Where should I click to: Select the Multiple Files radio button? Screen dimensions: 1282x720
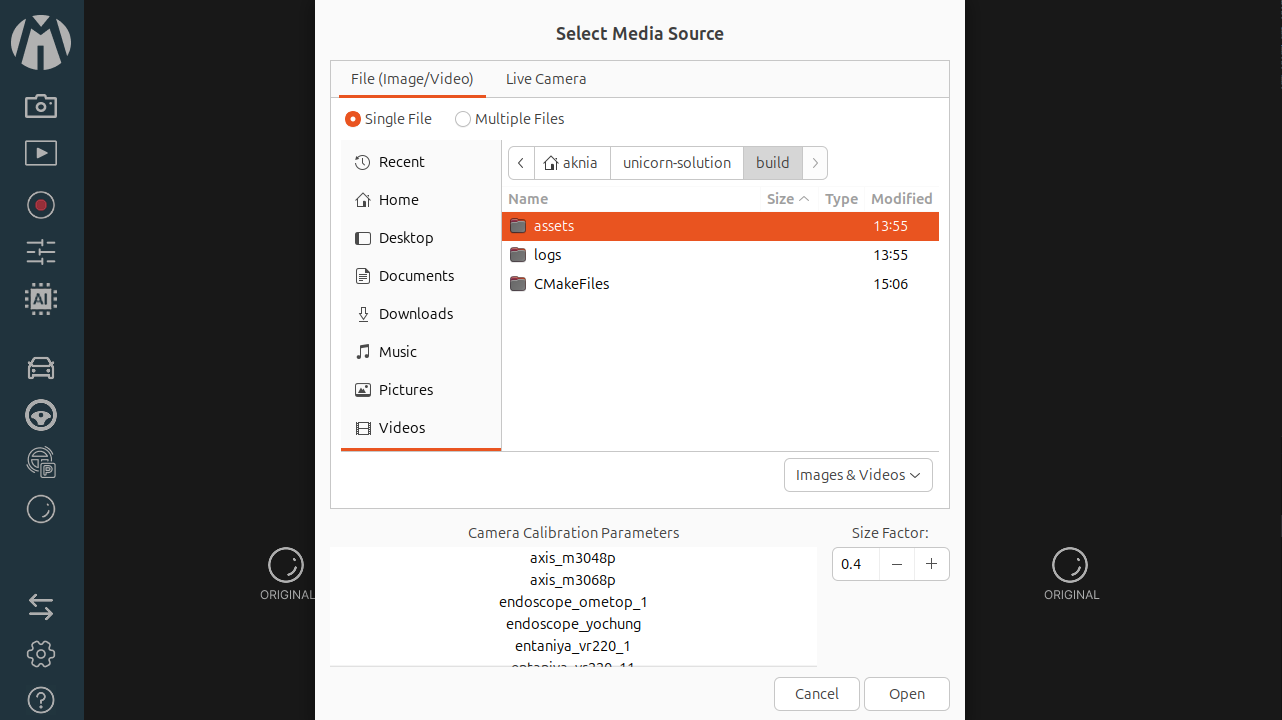click(463, 119)
